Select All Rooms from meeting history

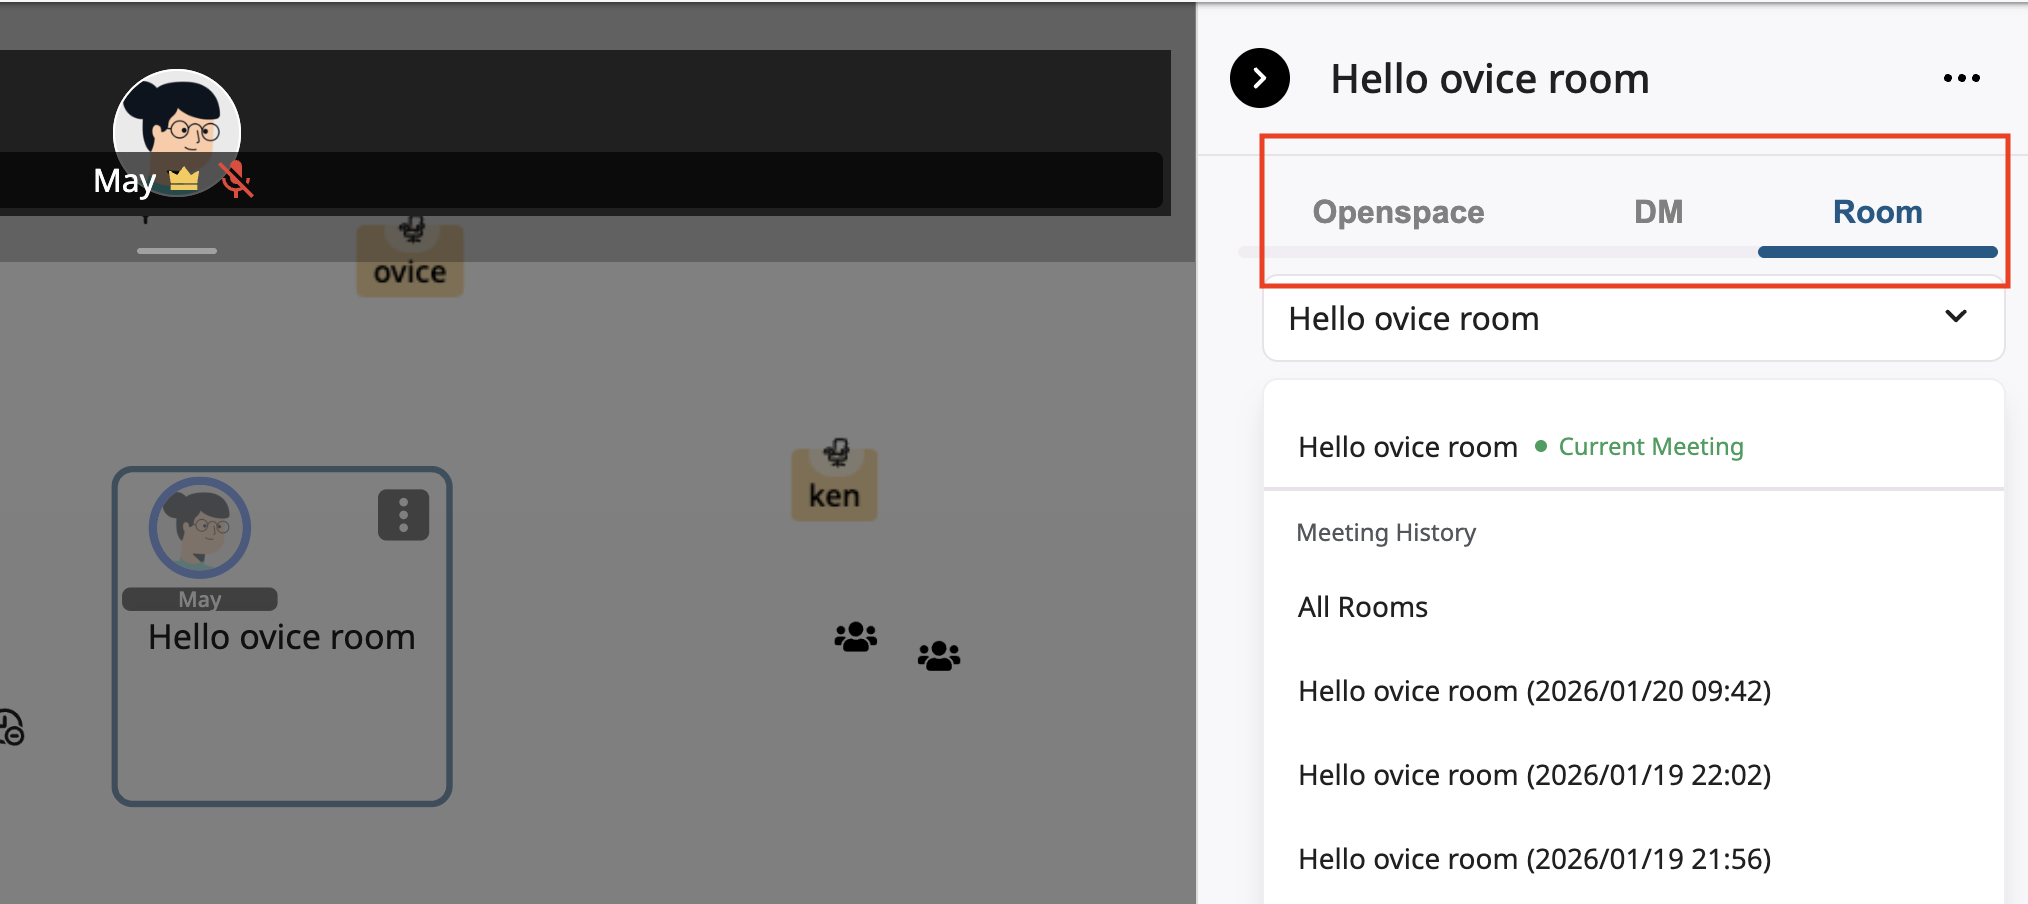[x=1362, y=607]
